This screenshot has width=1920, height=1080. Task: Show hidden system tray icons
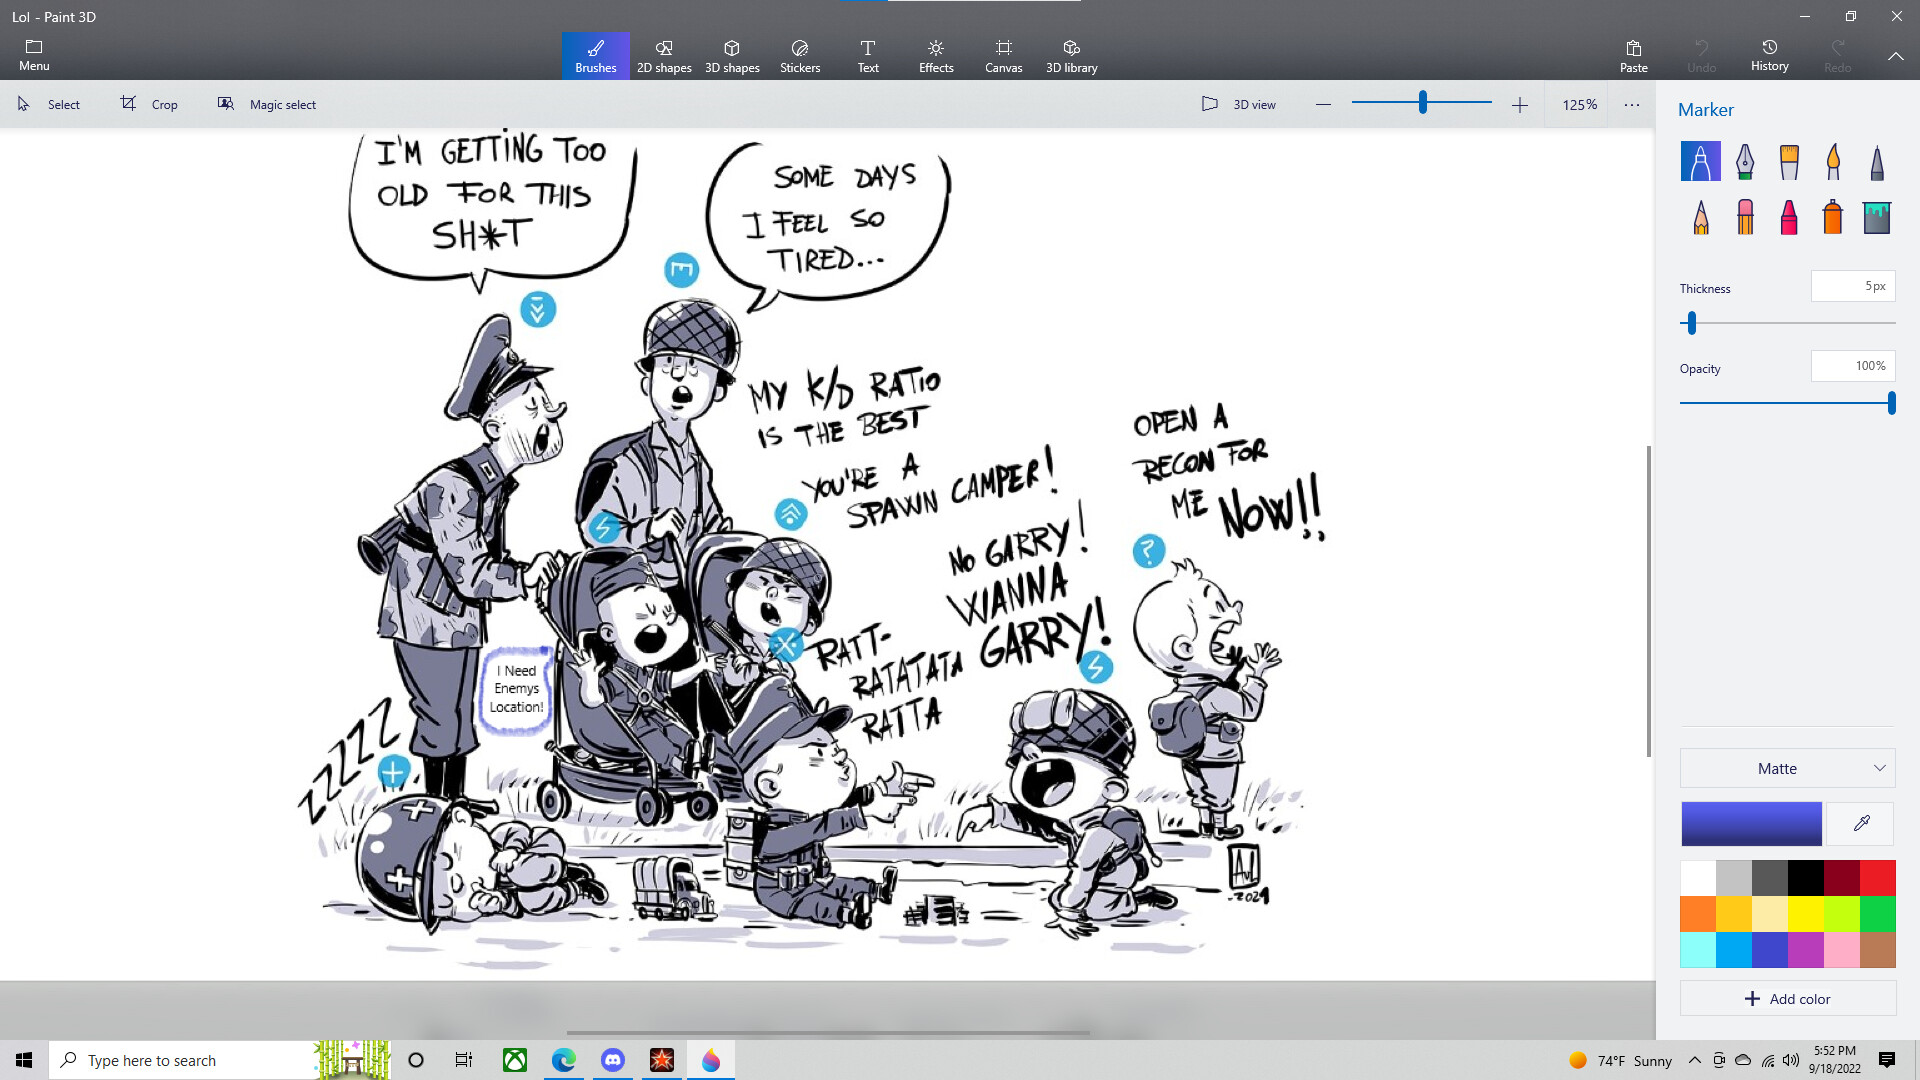1694,1060
